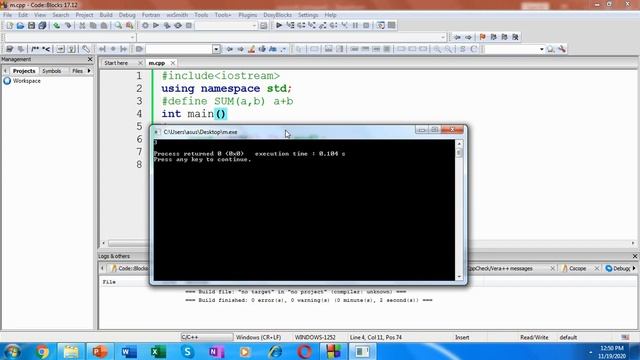Select the m.cpp editor tab
Viewport: 640px width, 360px height.
[x=157, y=63]
